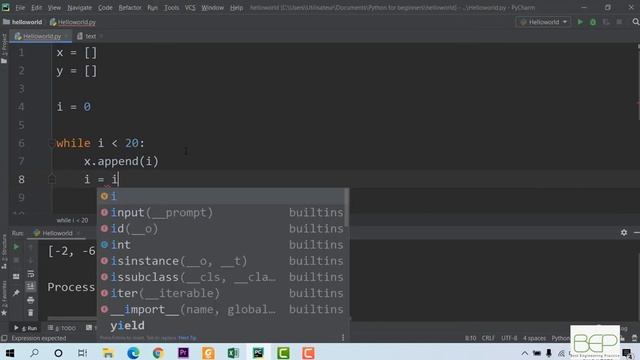Toggle soft-wrap in Run console
Screen dimensions: 640x360
click(x=31, y=273)
